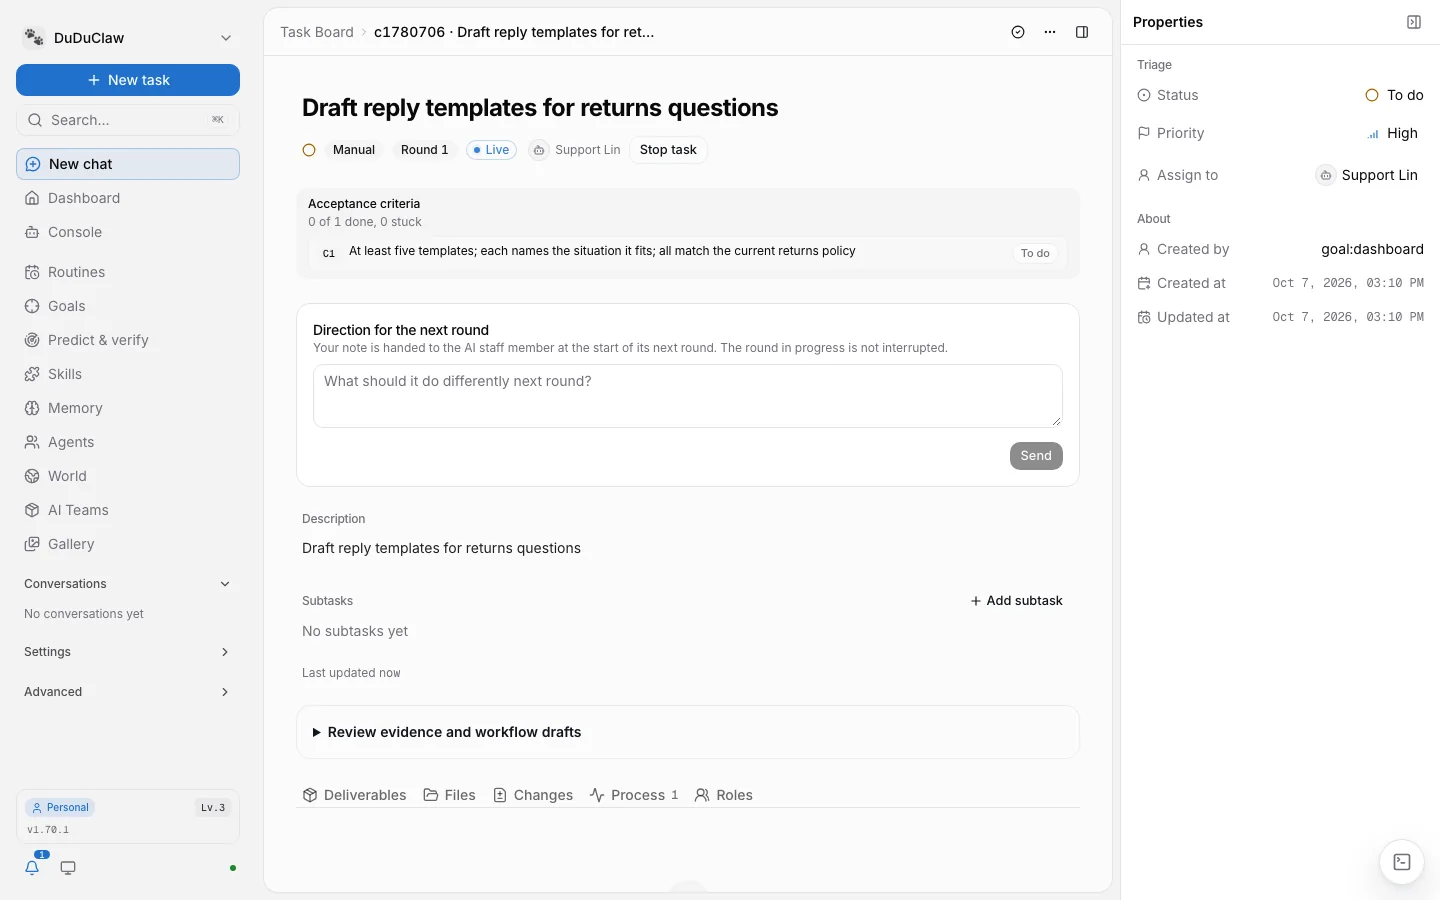Collapse the Properties panel icon
The image size is (1440, 900).
[1414, 22]
